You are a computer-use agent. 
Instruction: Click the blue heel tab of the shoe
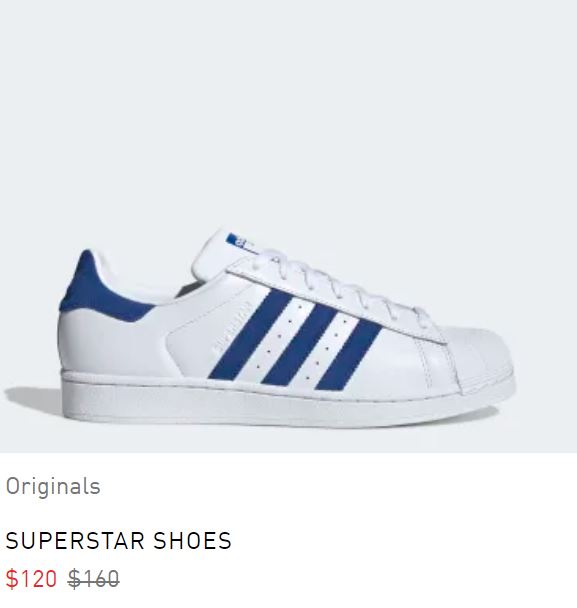(97, 291)
